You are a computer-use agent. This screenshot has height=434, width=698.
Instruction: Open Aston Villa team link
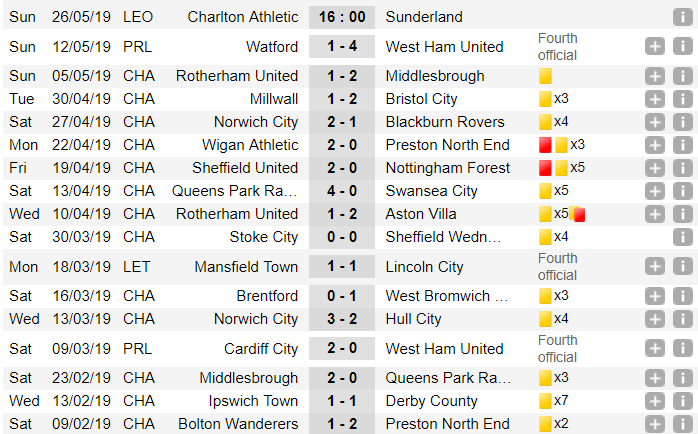421,214
